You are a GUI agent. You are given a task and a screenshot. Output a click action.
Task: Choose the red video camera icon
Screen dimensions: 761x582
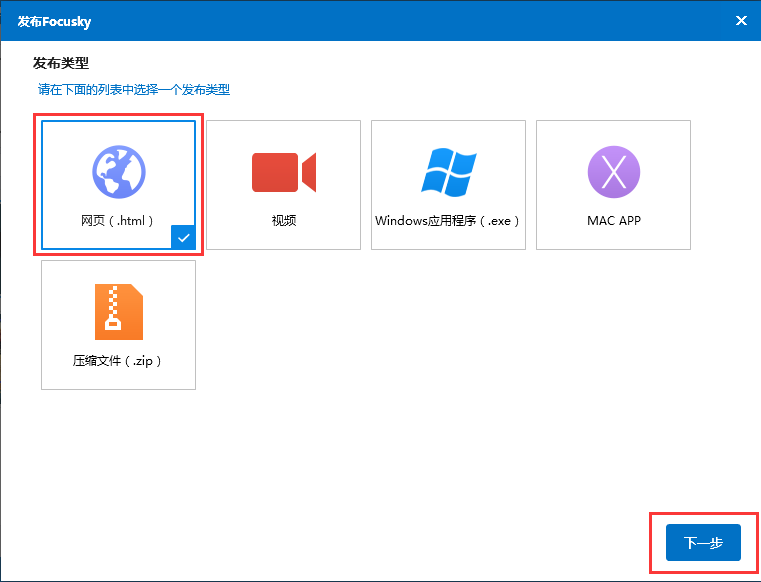click(x=284, y=172)
